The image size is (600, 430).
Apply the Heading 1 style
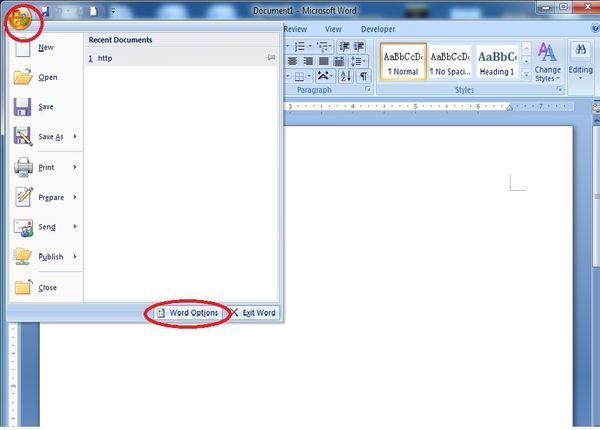(497, 62)
